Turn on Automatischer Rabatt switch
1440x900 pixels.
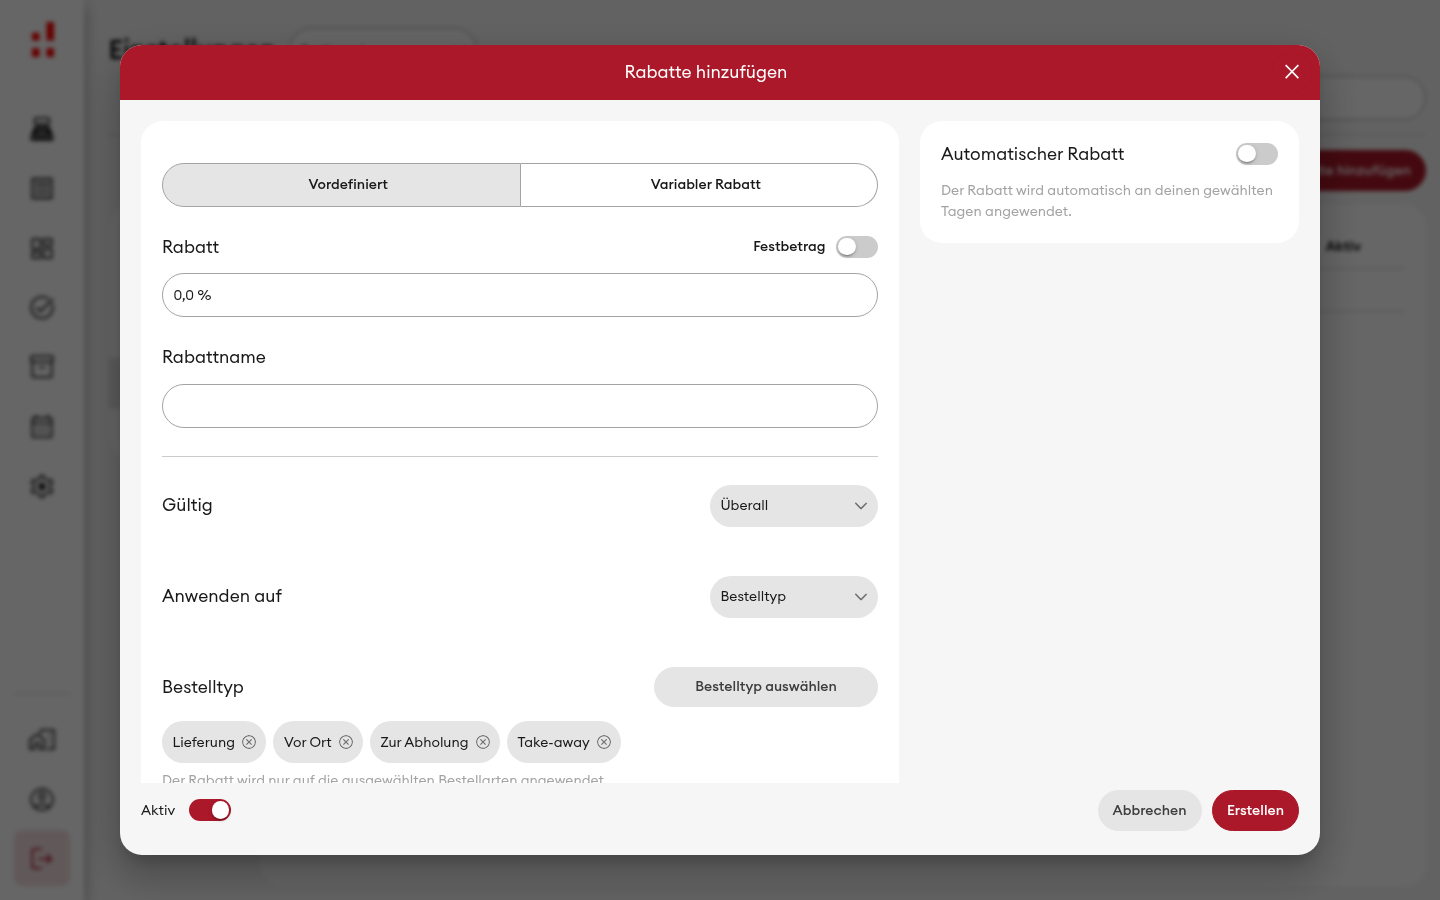(1257, 154)
